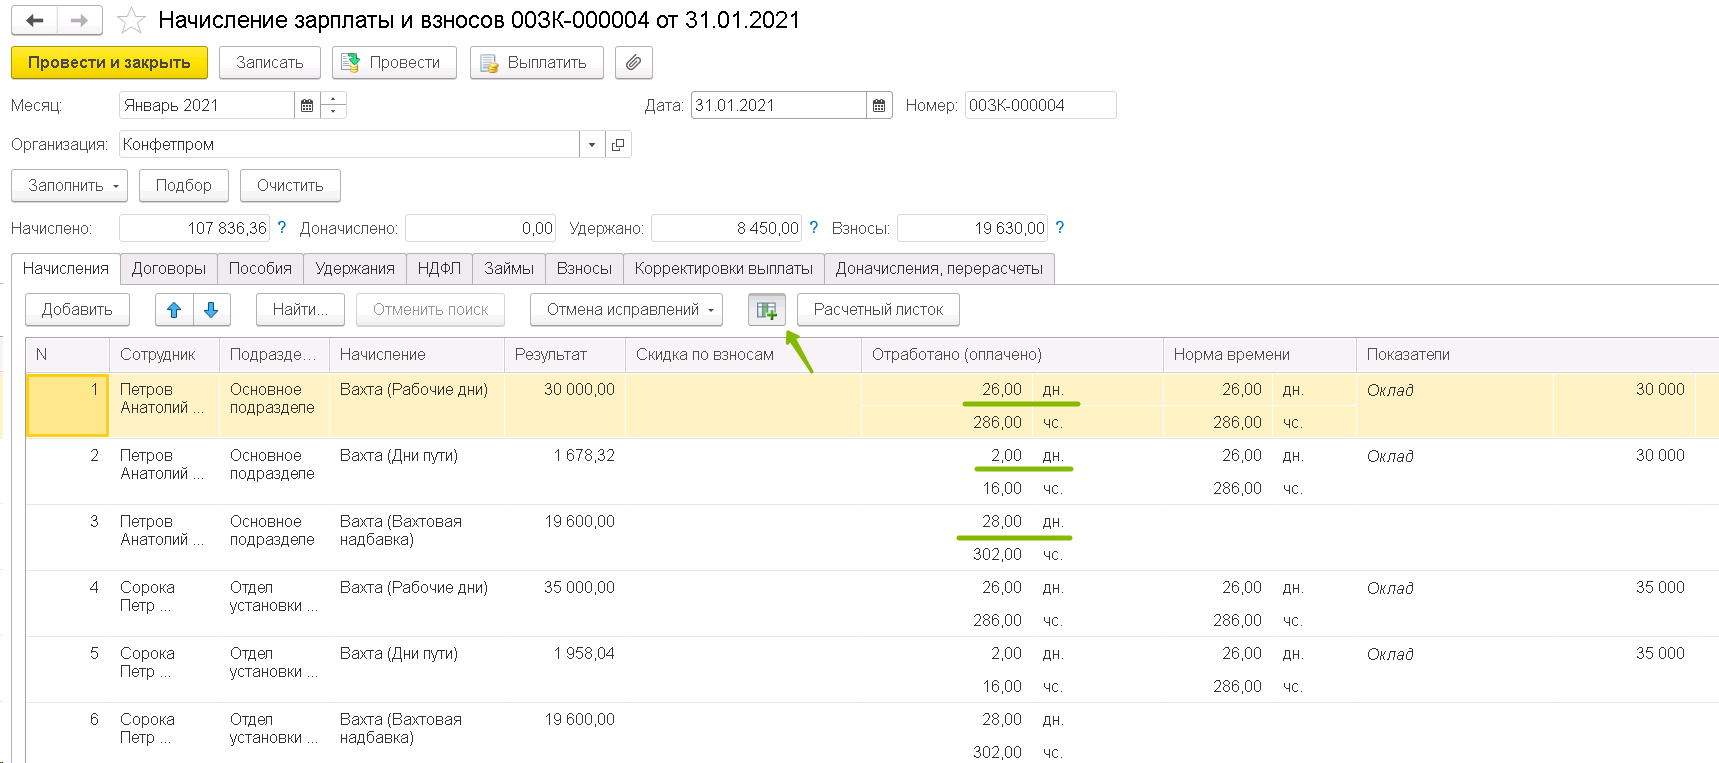Screen dimensions: 1719x763
Task: Select result cell 35 000,00 in row 4
Action: point(567,604)
